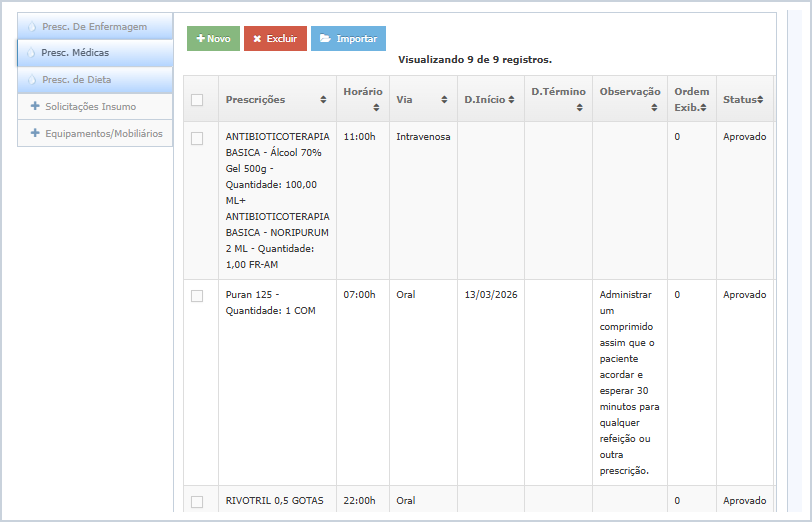This screenshot has height=522, width=812.
Task: Click the Prescrições column header label
Action: coord(255,99)
